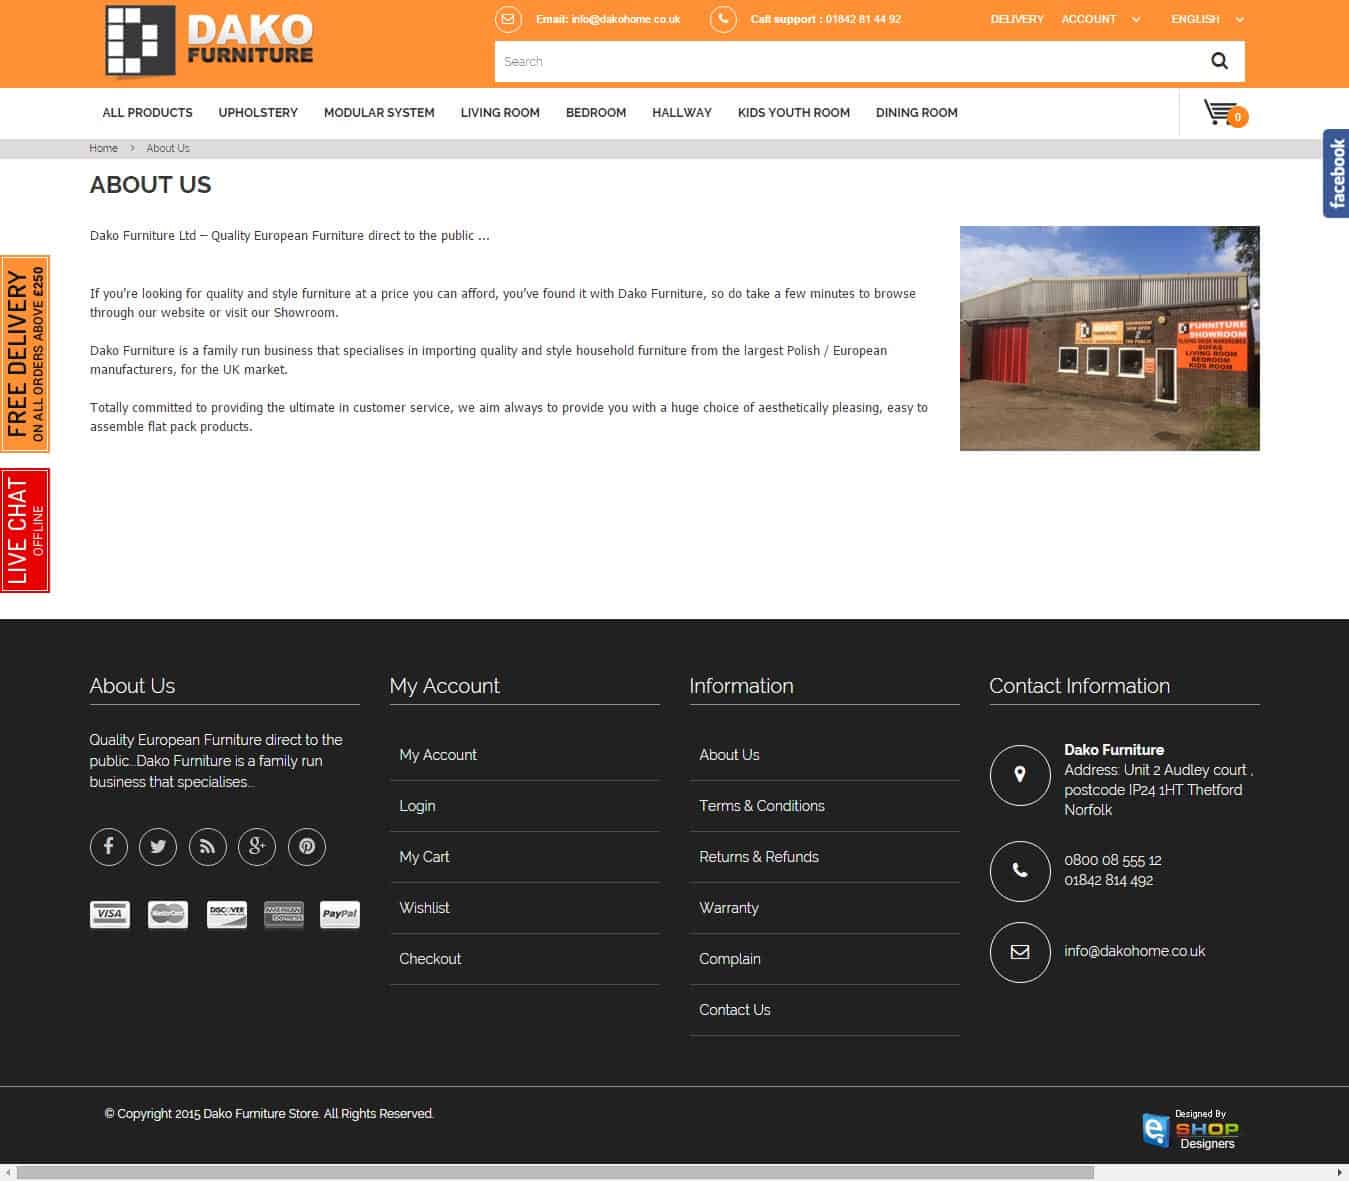Select the Kids Youth Room menu
The width and height of the screenshot is (1349, 1181).
coord(794,113)
